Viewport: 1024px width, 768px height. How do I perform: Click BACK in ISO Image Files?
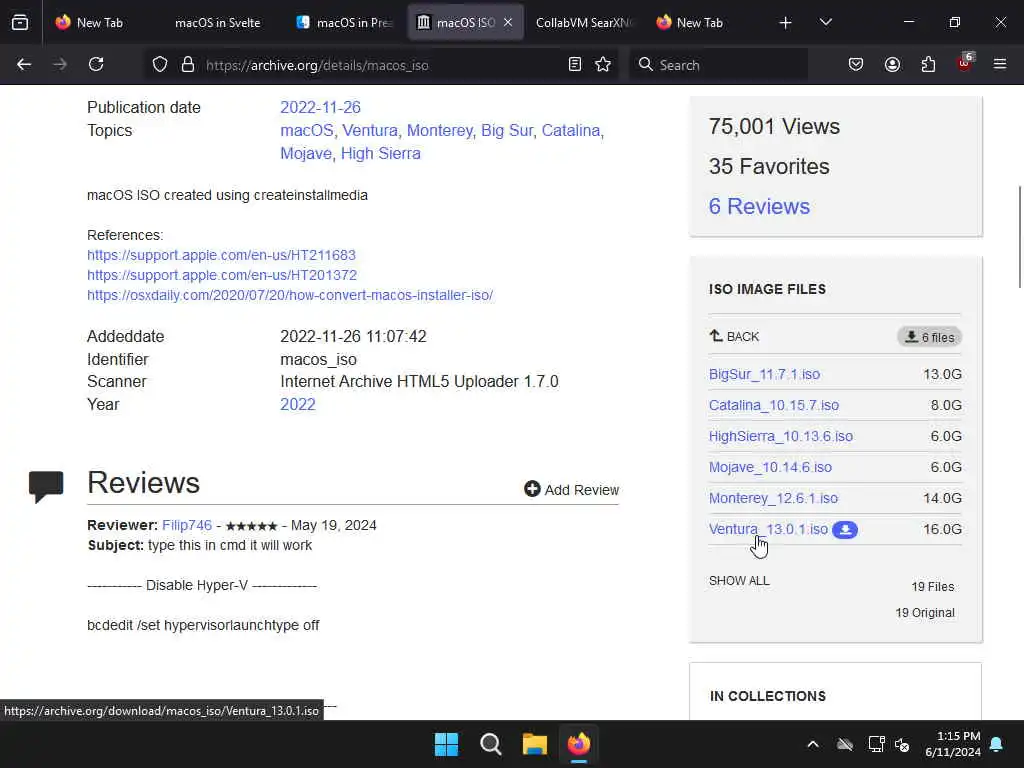pos(735,336)
